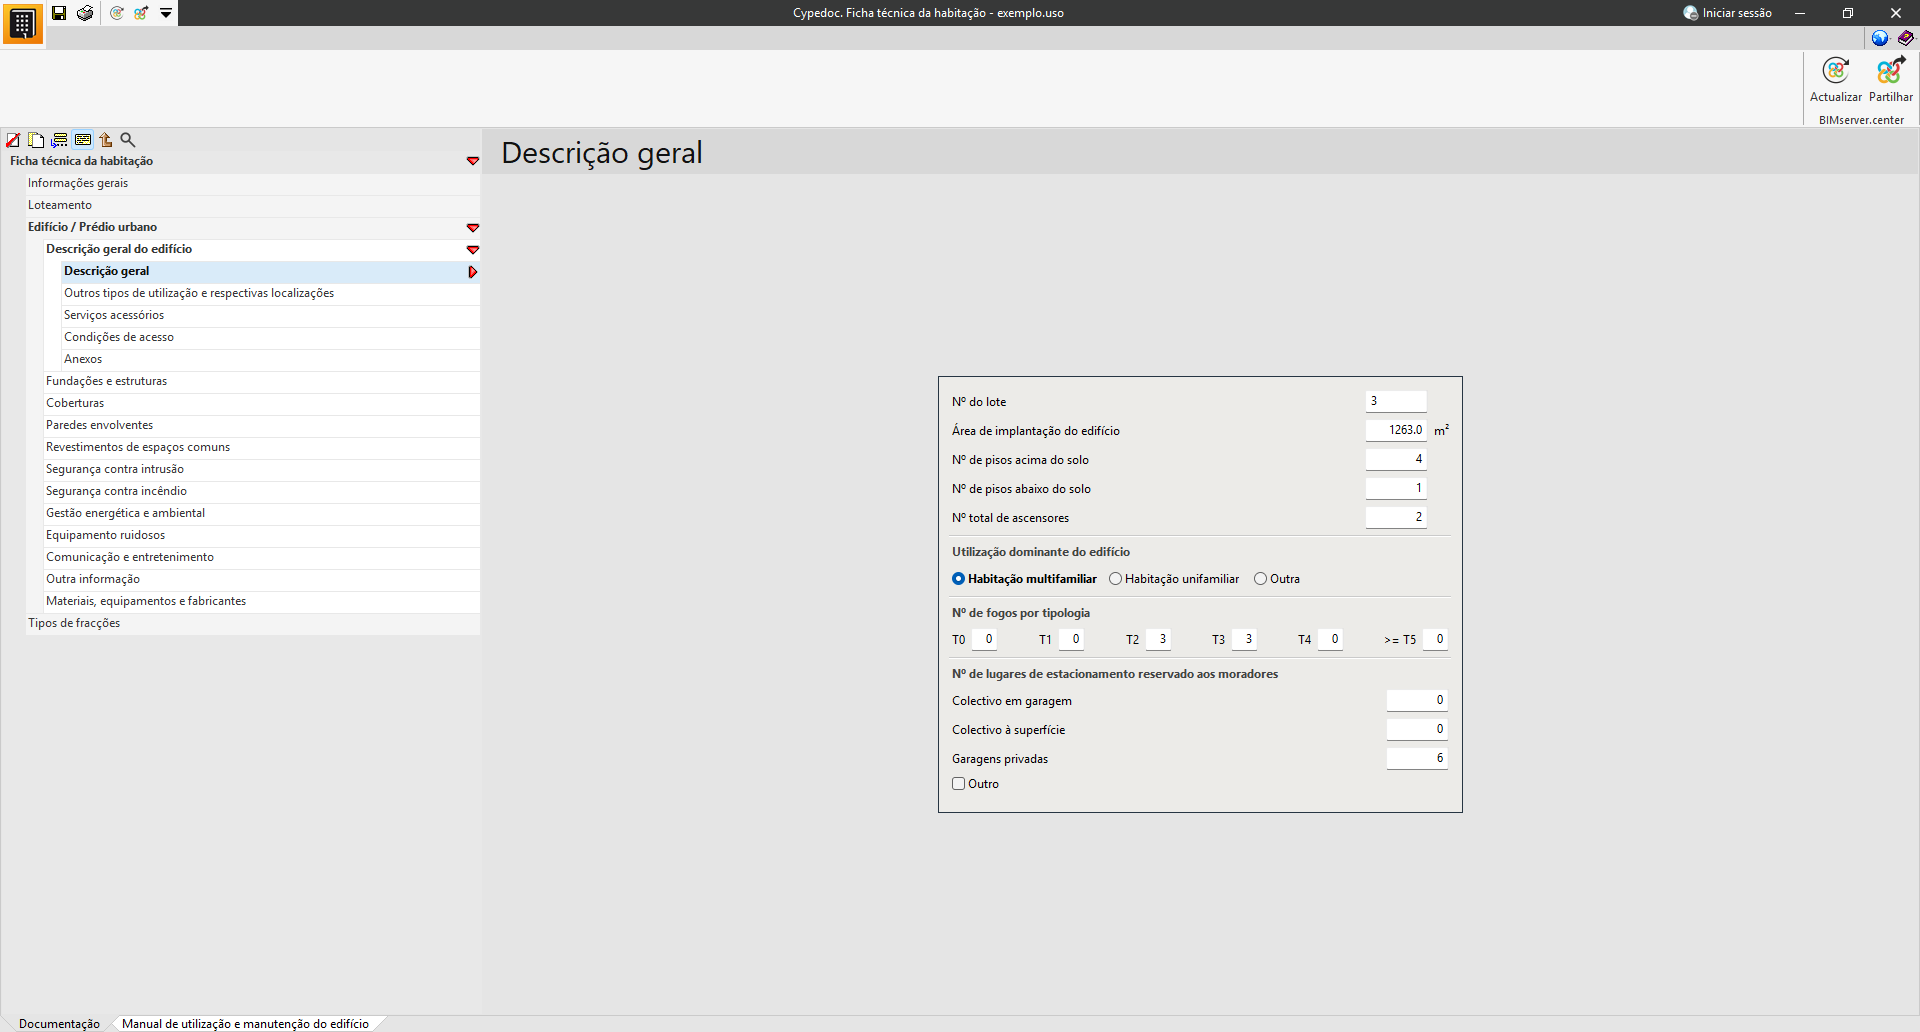The height and width of the screenshot is (1032, 1920).
Task: Click the >= T5 fogos input field
Action: (x=1435, y=639)
